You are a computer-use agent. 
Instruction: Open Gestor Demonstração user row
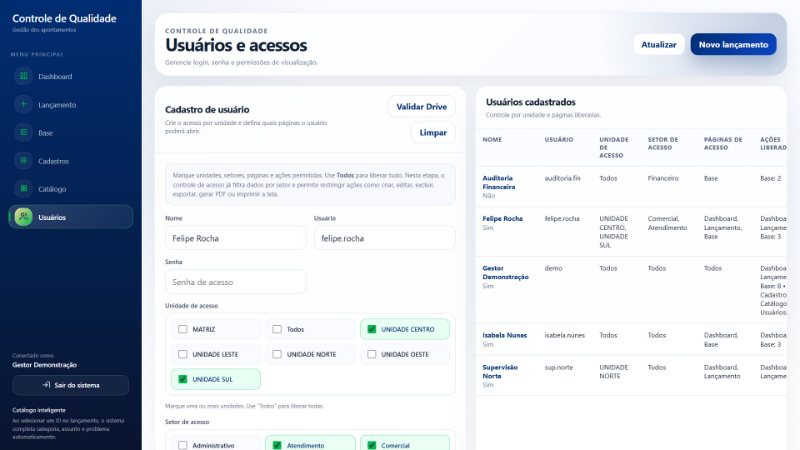(505, 272)
